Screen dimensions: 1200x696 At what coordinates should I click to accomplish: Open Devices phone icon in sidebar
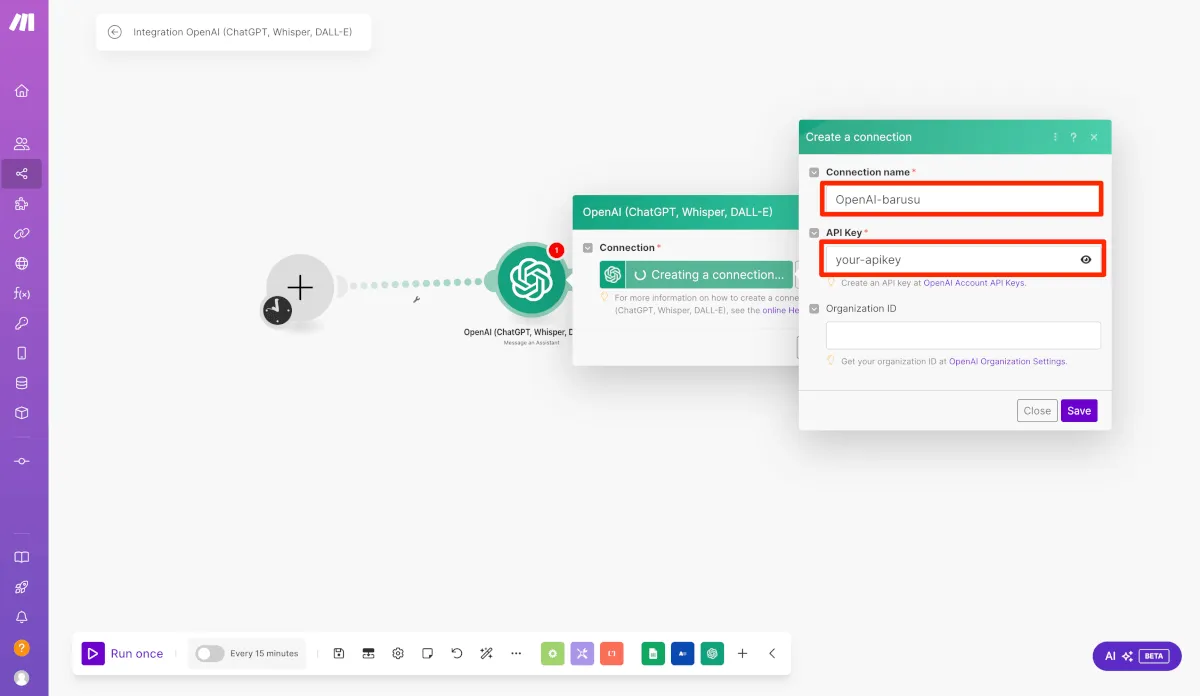coord(22,353)
